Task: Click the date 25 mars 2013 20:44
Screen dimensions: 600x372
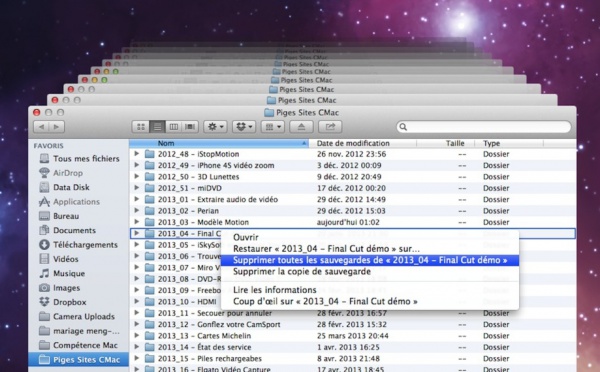Action: [352, 336]
